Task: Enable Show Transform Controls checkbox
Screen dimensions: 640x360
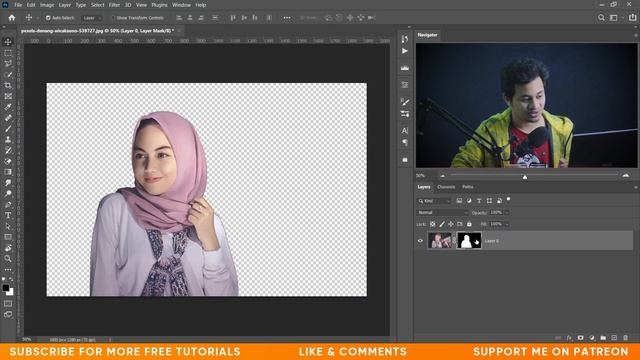Action: click(113, 18)
